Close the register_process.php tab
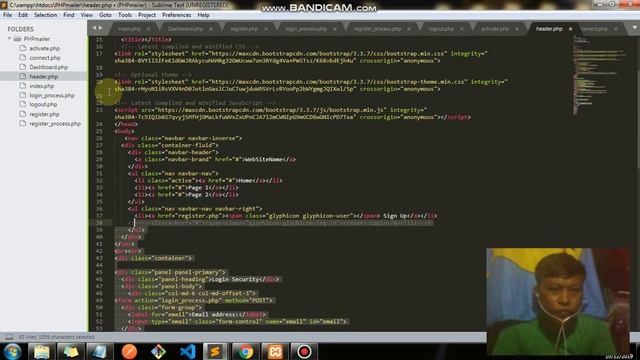 pos(409,29)
